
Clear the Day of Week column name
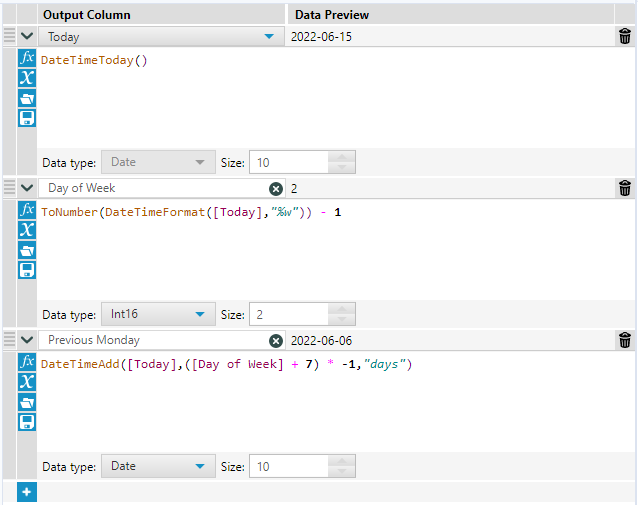[x=276, y=188]
